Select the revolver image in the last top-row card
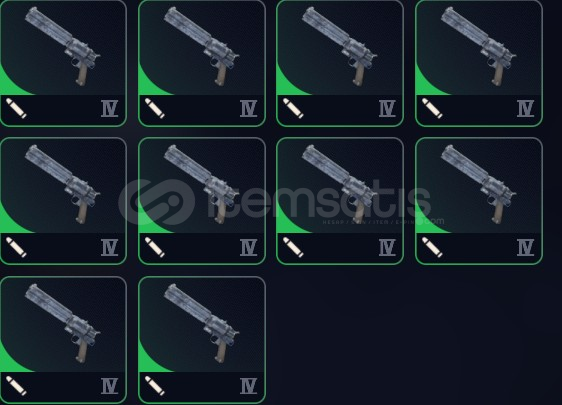 point(478,46)
